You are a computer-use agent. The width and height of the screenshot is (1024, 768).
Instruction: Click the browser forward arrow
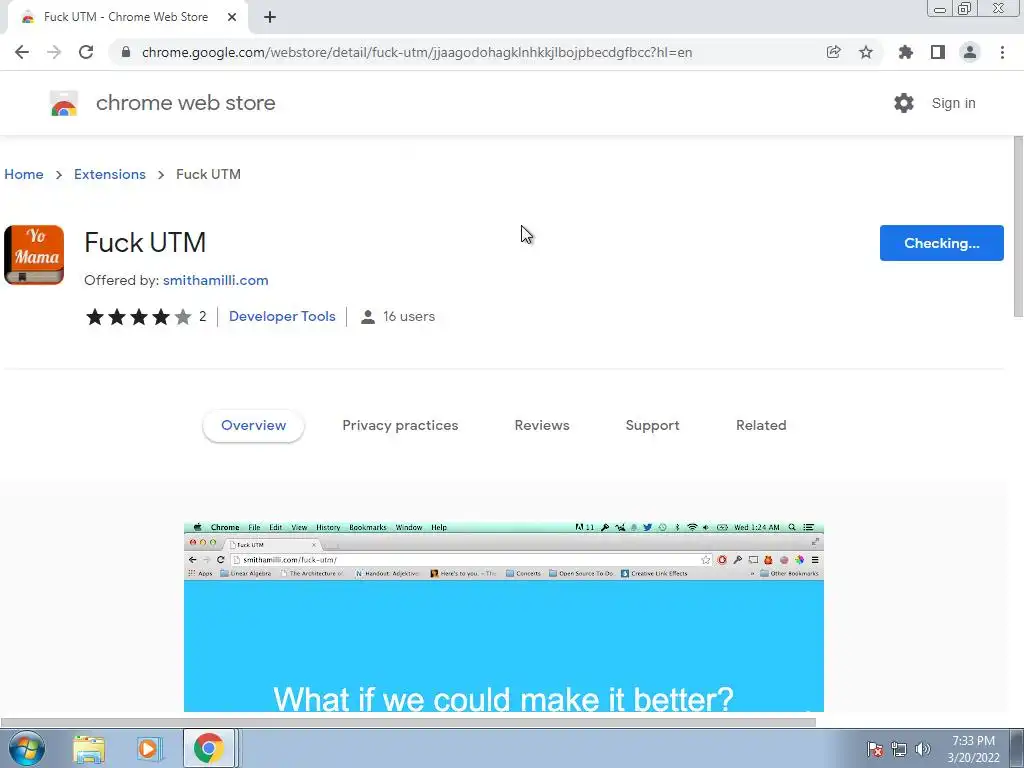coord(54,52)
